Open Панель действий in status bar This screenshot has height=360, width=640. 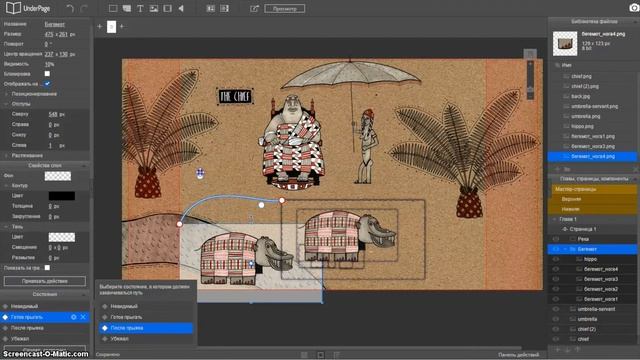coord(518,355)
